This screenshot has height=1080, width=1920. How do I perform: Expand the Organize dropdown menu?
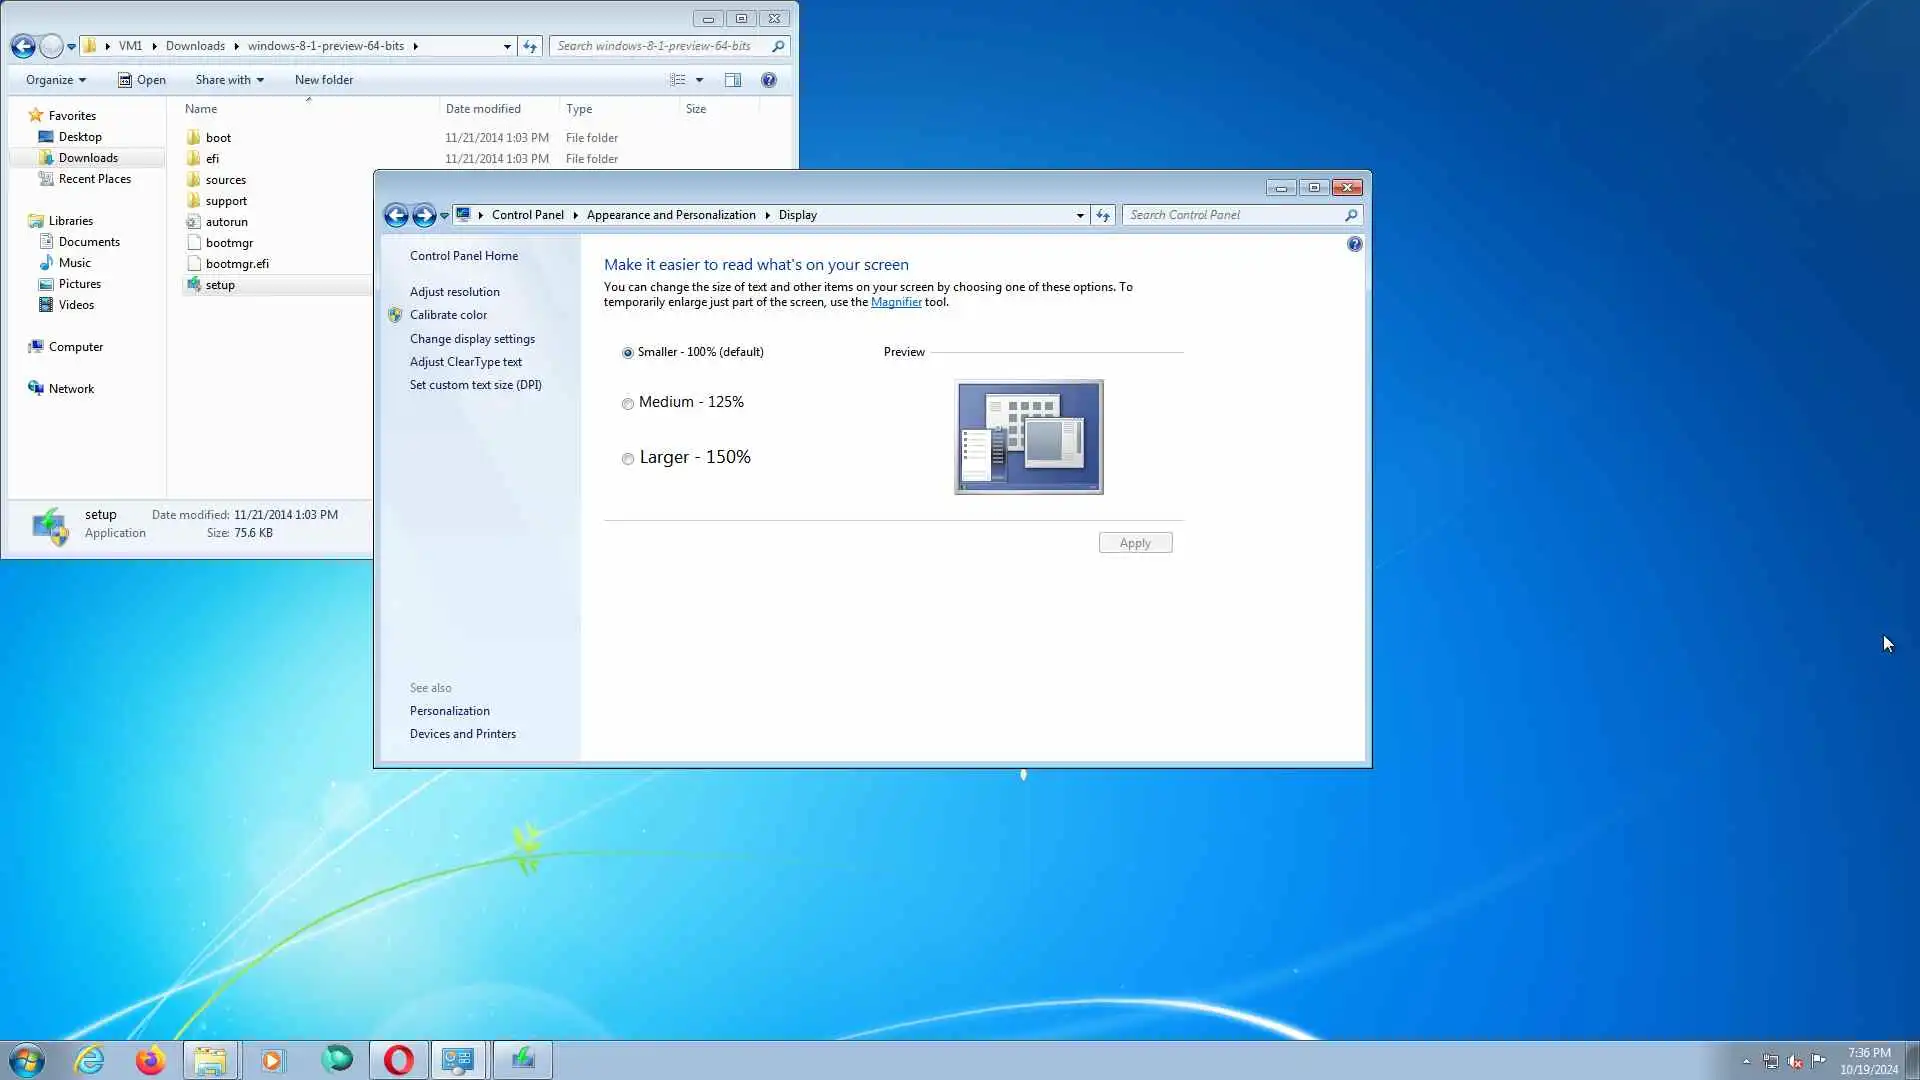pos(56,80)
